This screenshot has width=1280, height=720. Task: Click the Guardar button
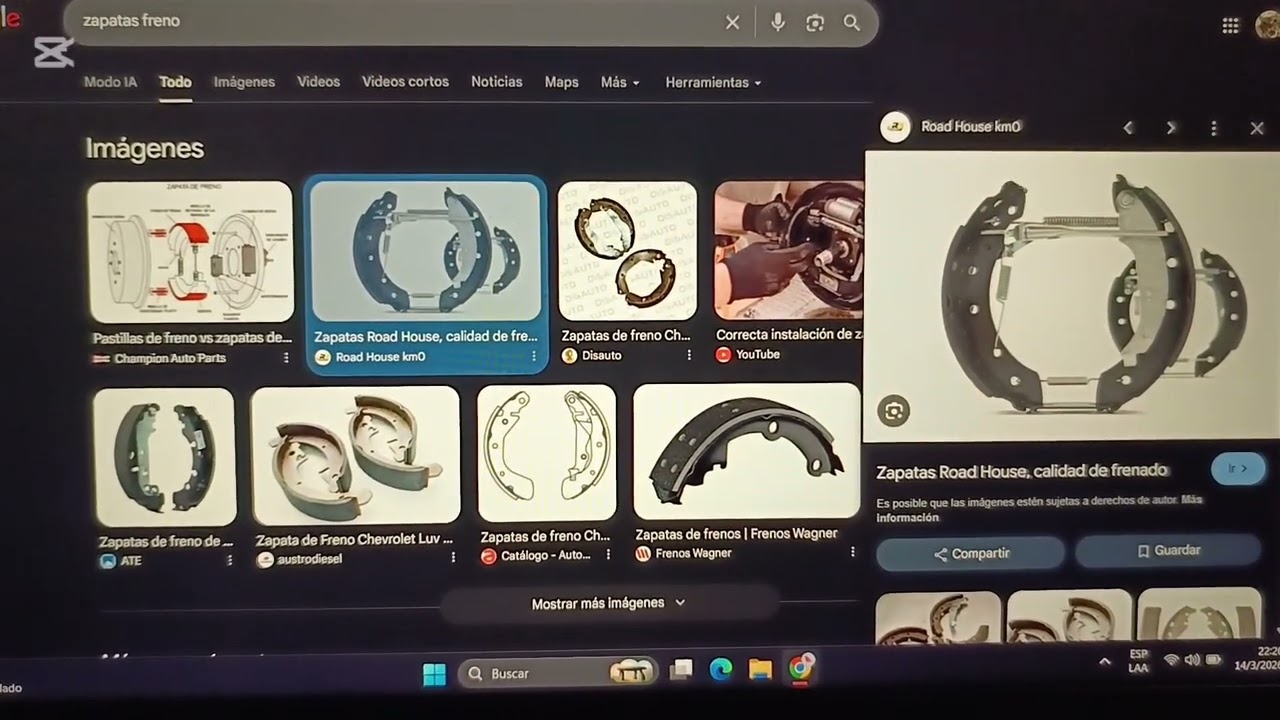click(1168, 550)
